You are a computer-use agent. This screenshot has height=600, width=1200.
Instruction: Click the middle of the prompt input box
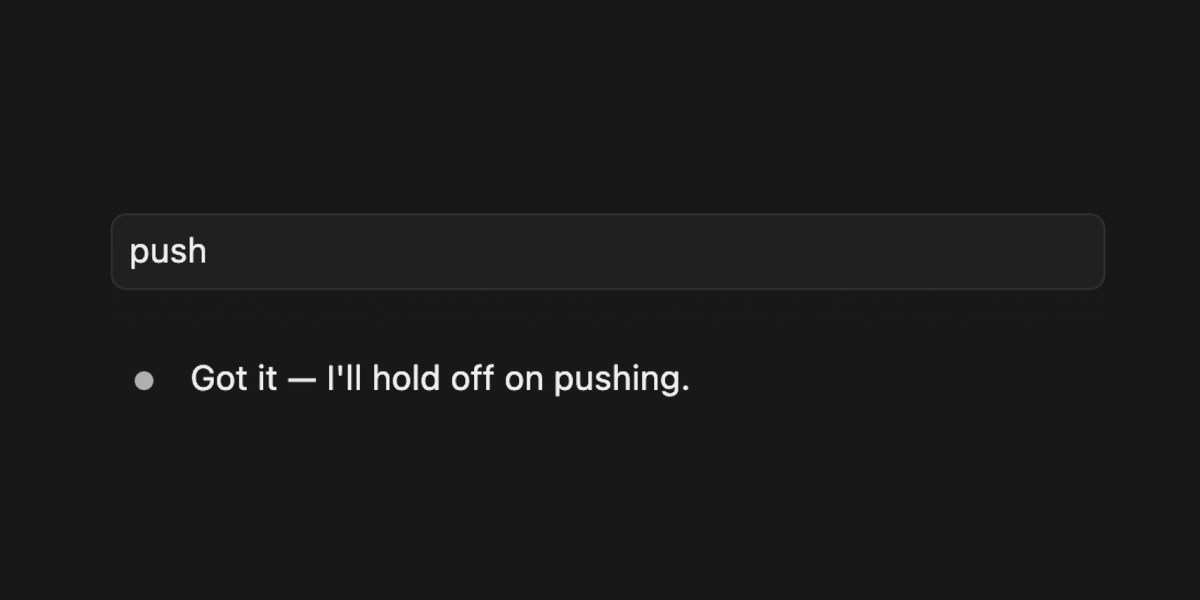(x=608, y=251)
